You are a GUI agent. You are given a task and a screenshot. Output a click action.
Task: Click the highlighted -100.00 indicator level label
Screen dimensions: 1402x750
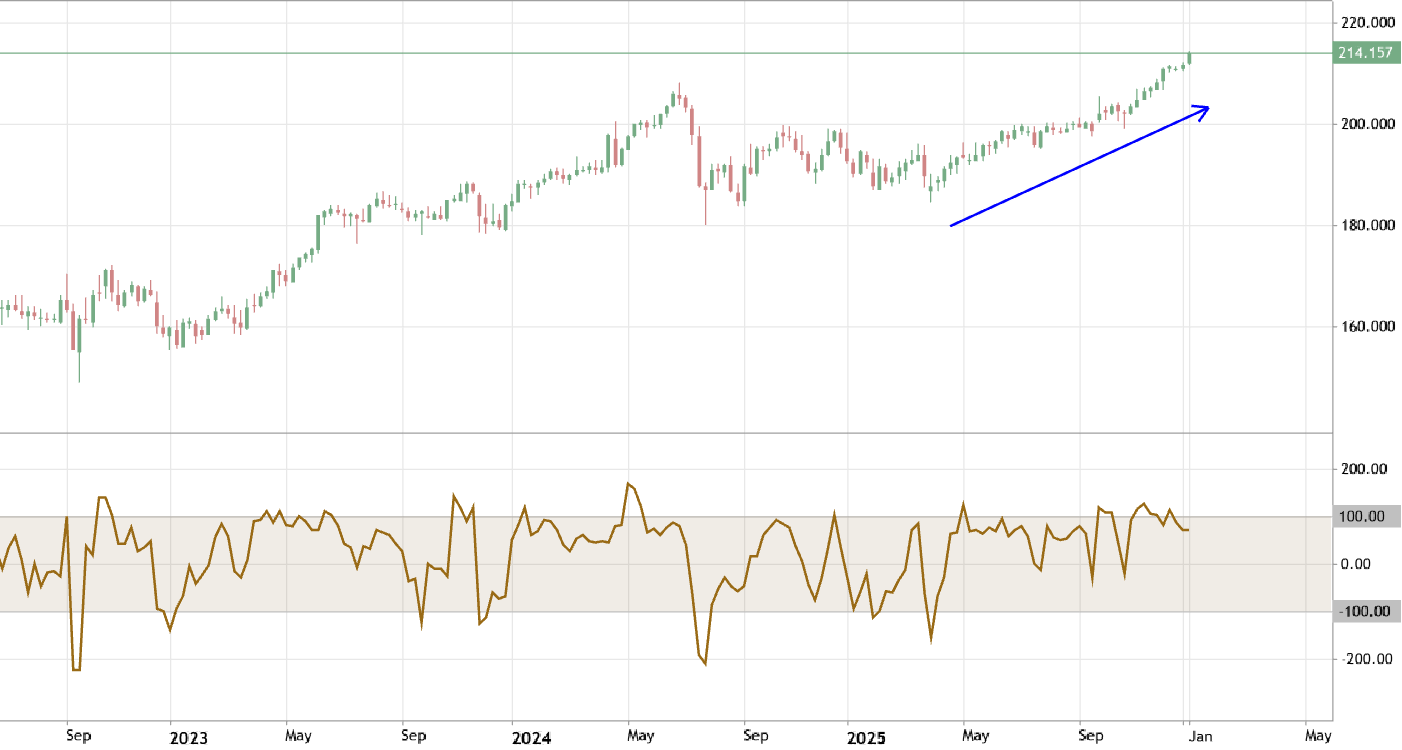click(x=1362, y=612)
